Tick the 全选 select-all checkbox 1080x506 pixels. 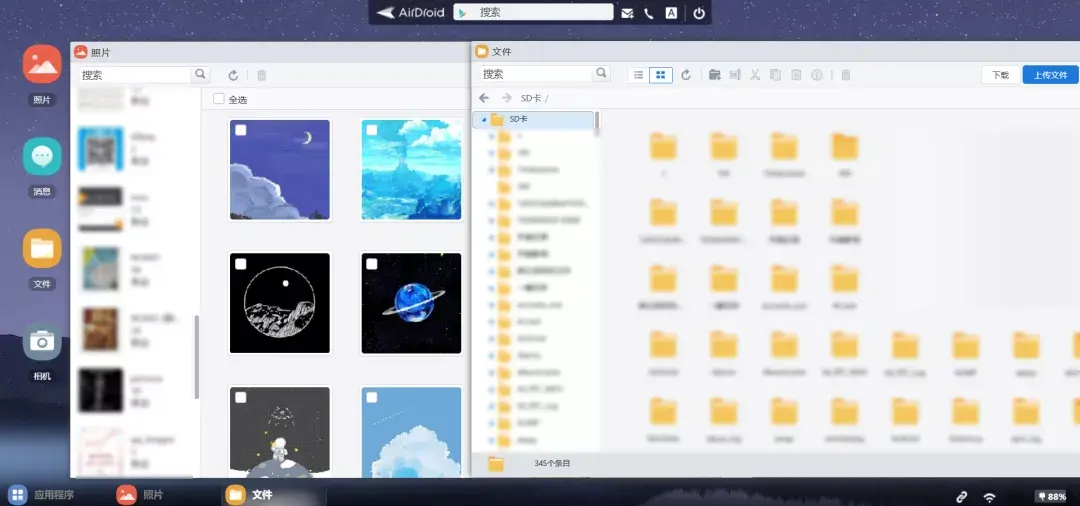point(219,99)
